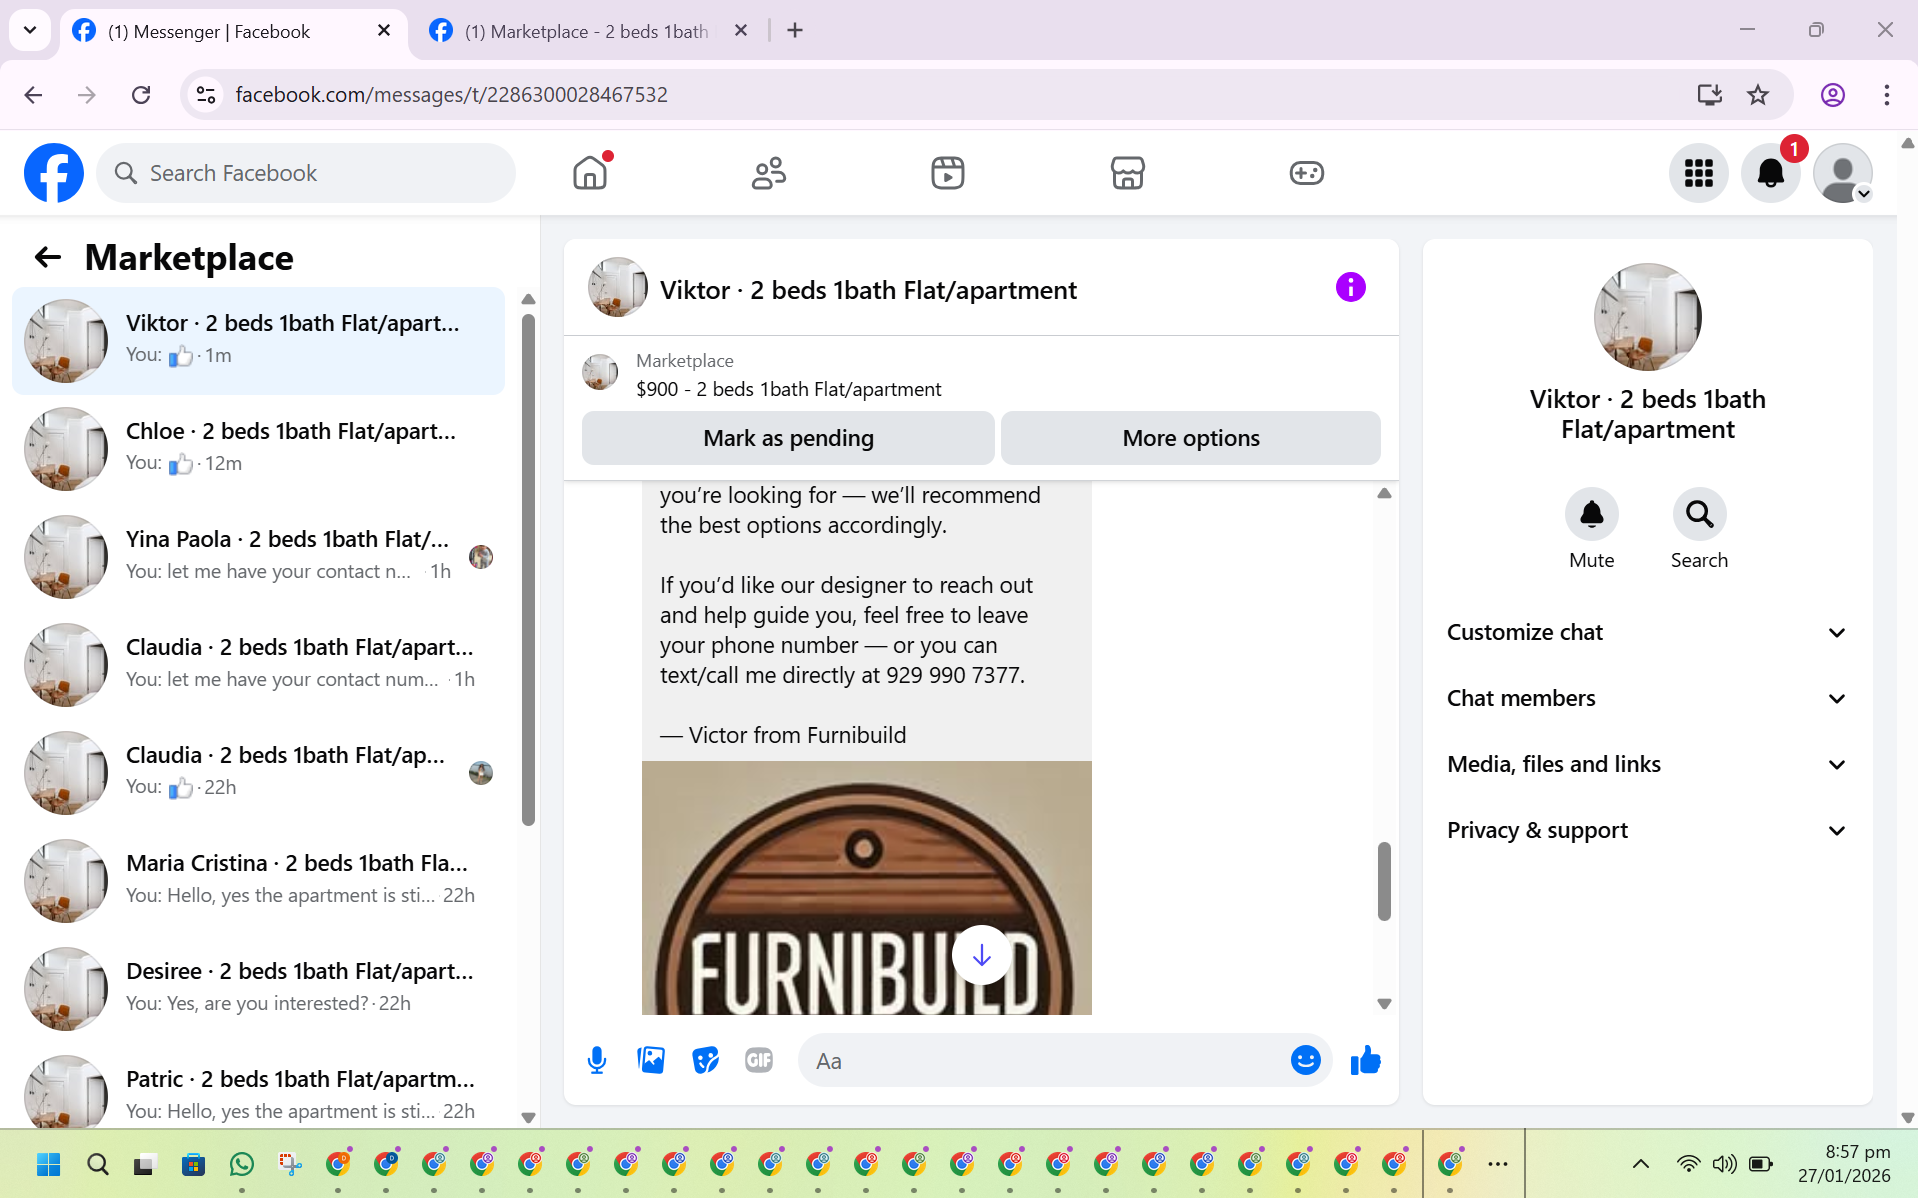Image resolution: width=1918 pixels, height=1198 pixels.
Task: Click the chat scroll-down arrow
Action: click(x=1384, y=1003)
